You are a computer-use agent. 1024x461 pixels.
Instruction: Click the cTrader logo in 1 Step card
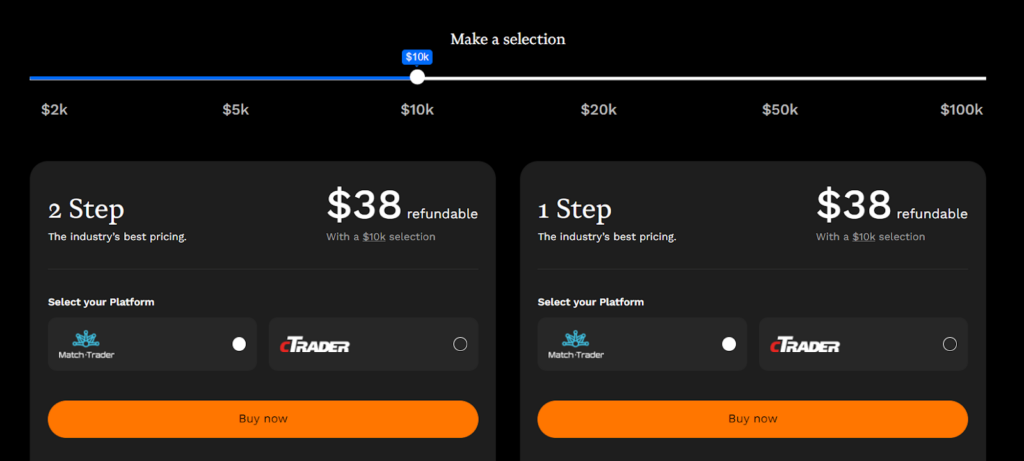806,345
